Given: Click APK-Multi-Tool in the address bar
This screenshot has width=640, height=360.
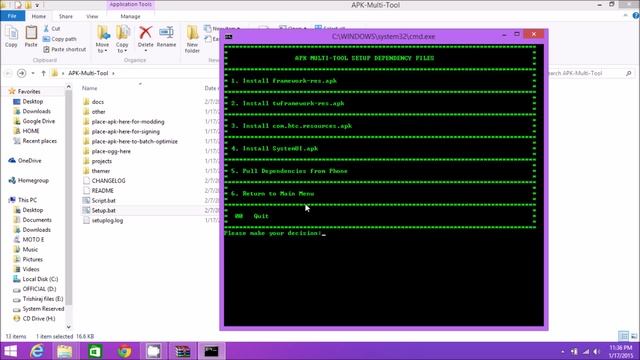Looking at the screenshot, I should pos(88,73).
